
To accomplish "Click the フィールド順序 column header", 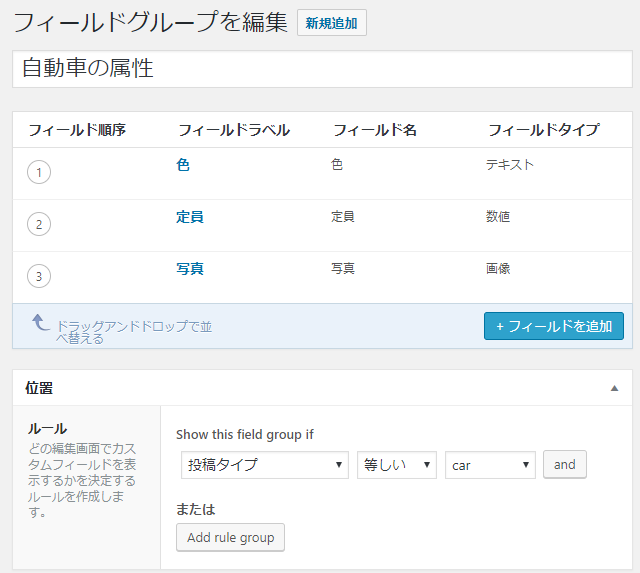I will click(77, 130).
